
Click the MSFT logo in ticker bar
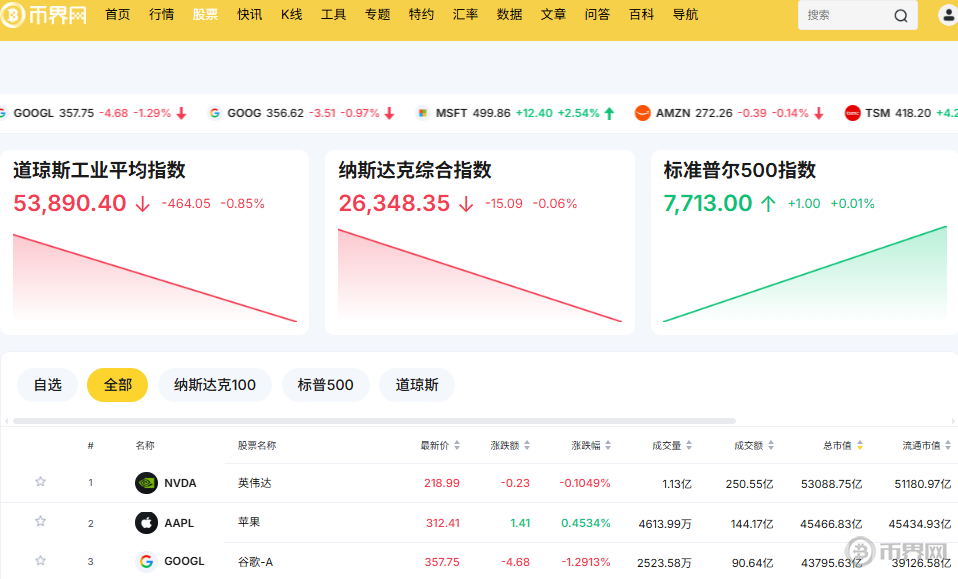tap(422, 113)
